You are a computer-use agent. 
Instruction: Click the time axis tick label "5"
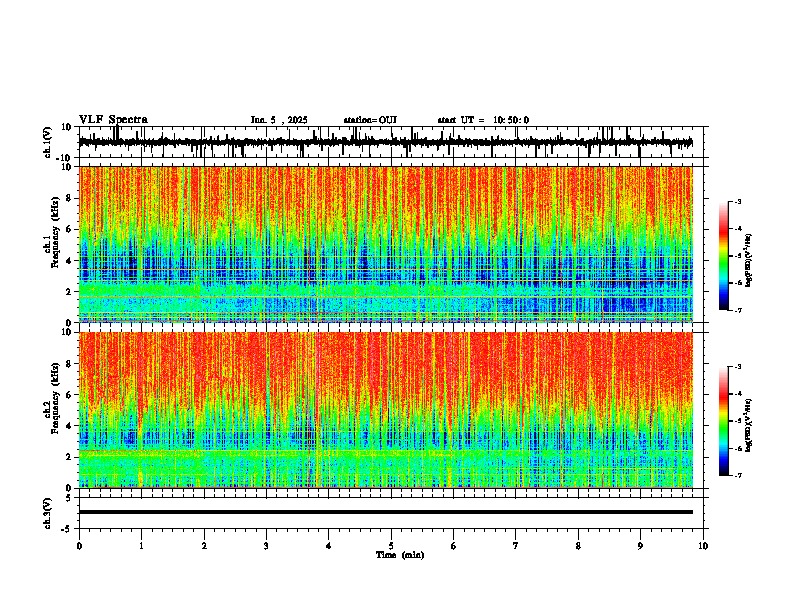point(391,546)
